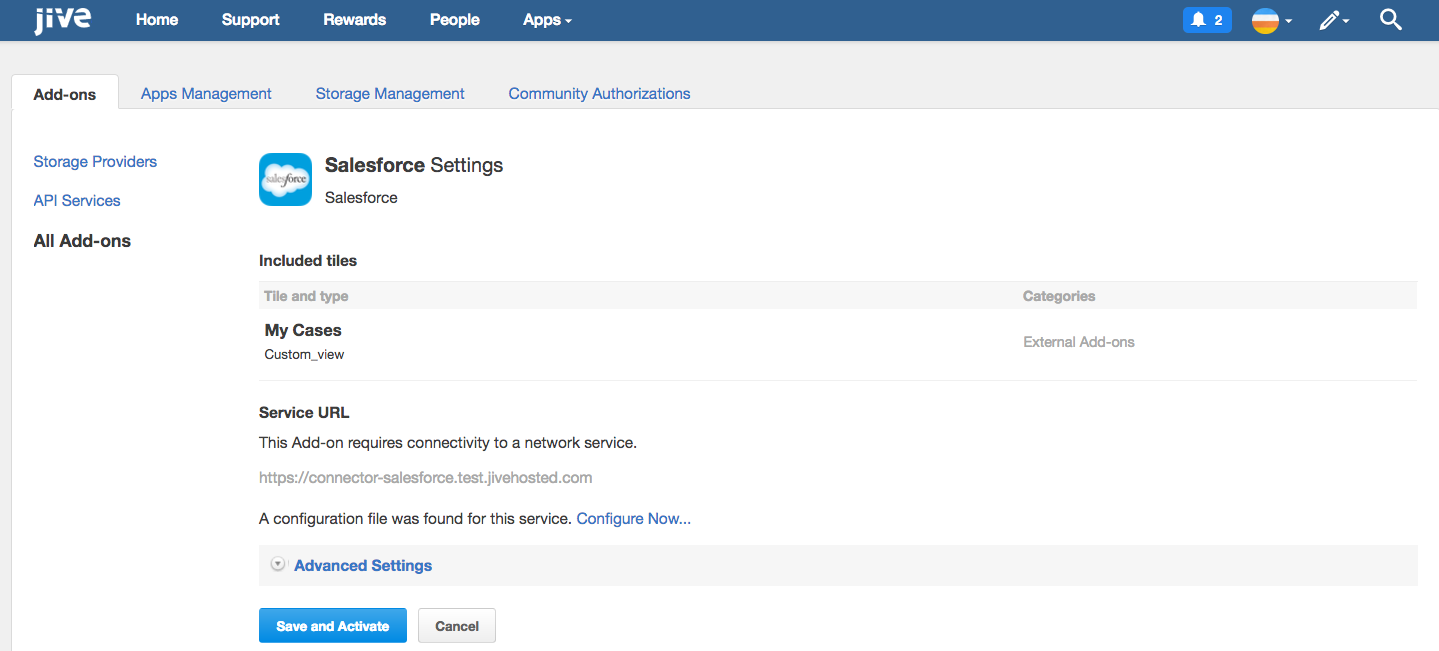This screenshot has width=1439, height=651.
Task: Open the notifications bell with 2 alerts
Action: point(1207,20)
